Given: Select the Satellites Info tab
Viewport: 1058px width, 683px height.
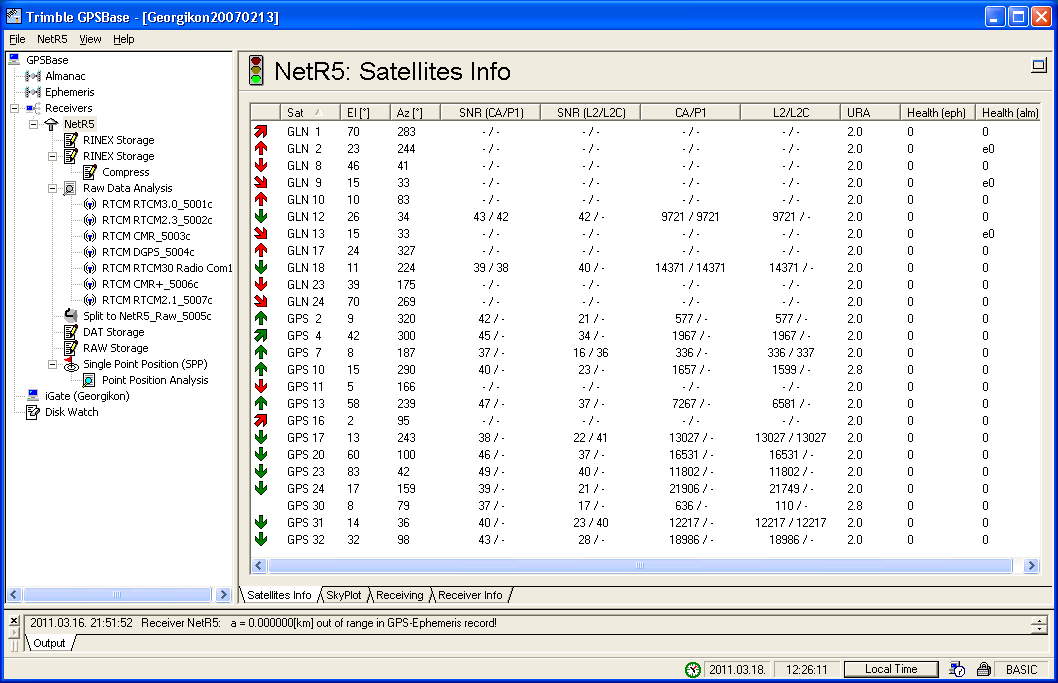Looking at the screenshot, I should [279, 595].
